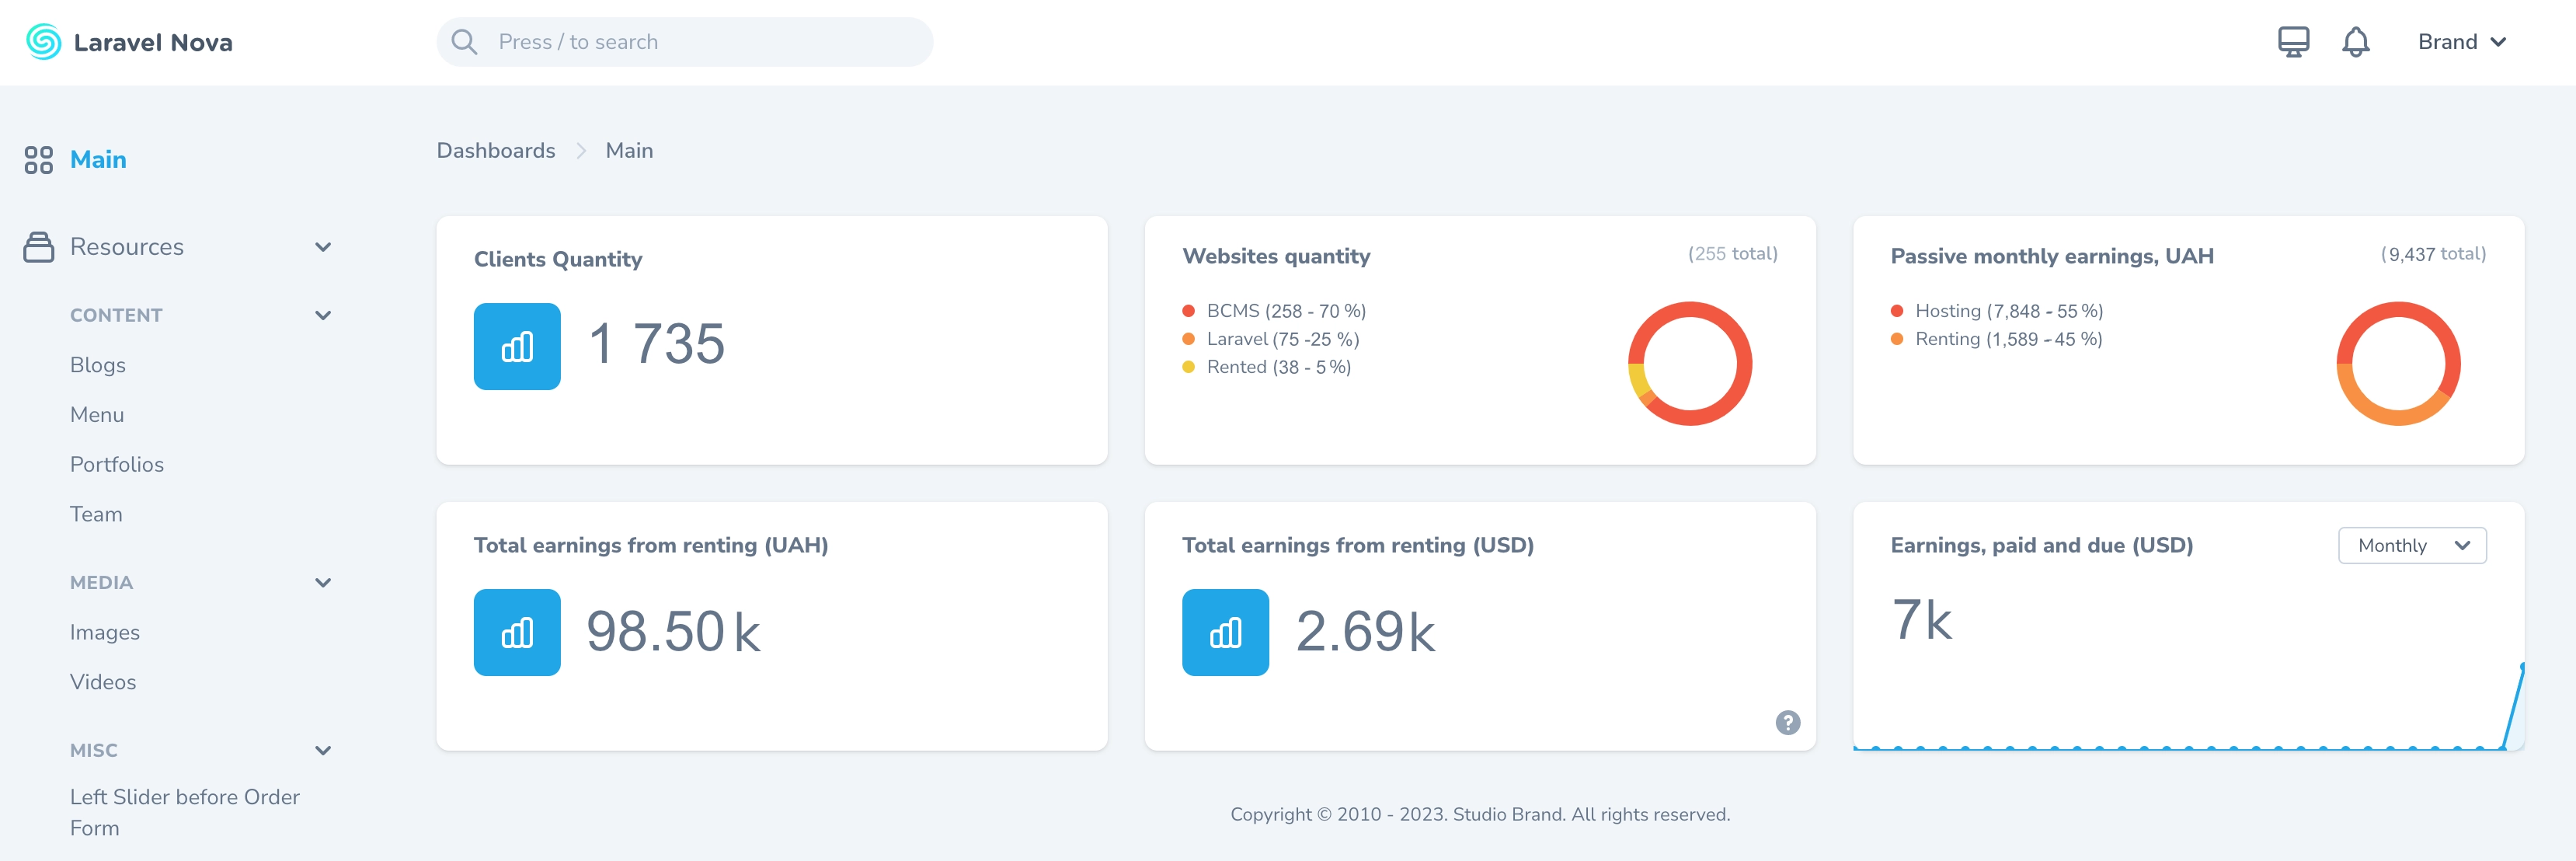Viewport: 2576px width, 861px height.
Task: Open the Monthly period dropdown
Action: 2412,546
